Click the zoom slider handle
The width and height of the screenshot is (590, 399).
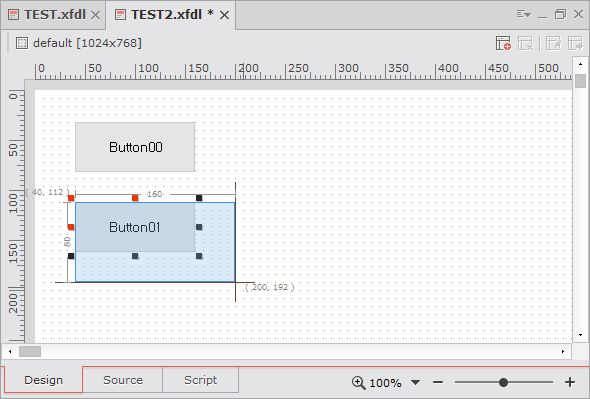[503, 382]
